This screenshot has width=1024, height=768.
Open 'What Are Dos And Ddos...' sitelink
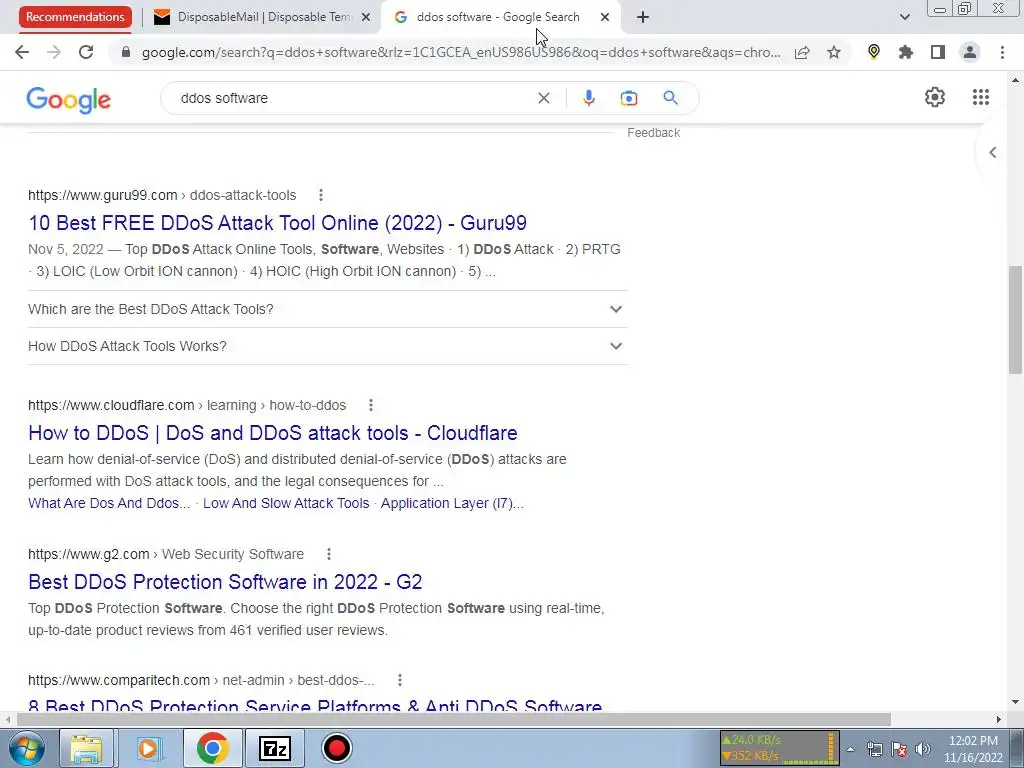pos(109,504)
